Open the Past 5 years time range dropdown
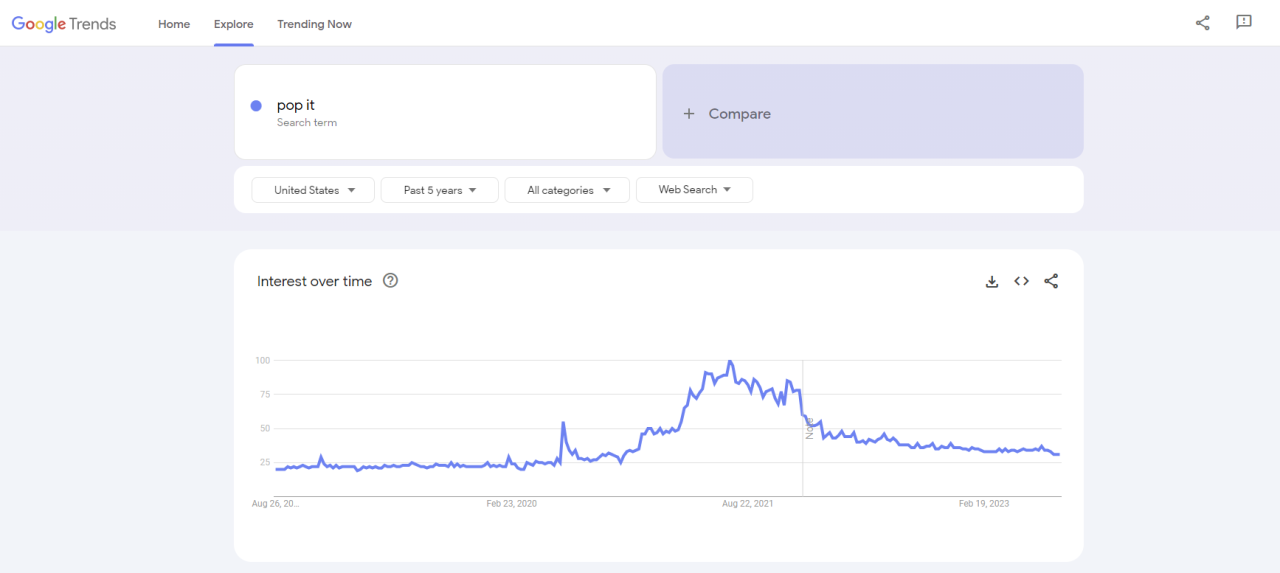 (439, 190)
